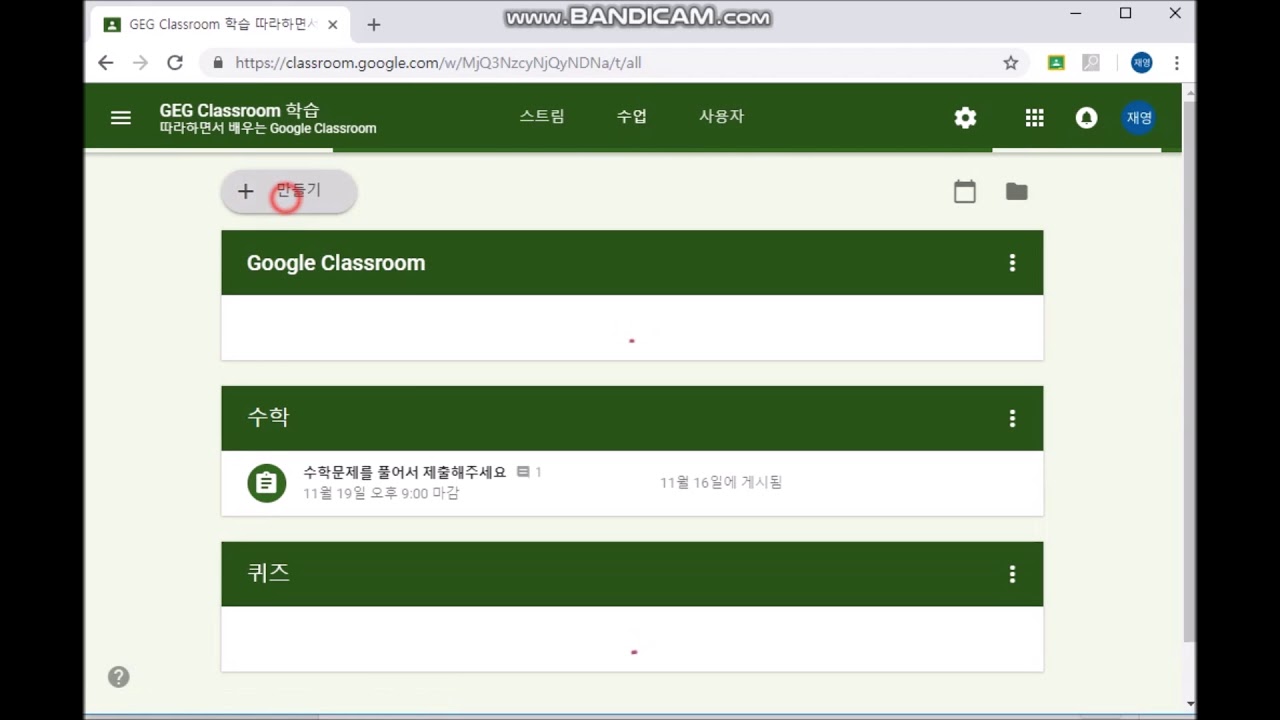This screenshot has width=1280, height=720.
Task: Minimize the Chrome window
Action: pos(1076,14)
